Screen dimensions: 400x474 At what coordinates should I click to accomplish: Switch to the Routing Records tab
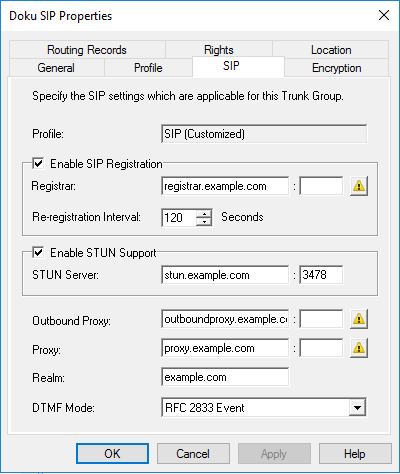click(x=87, y=50)
